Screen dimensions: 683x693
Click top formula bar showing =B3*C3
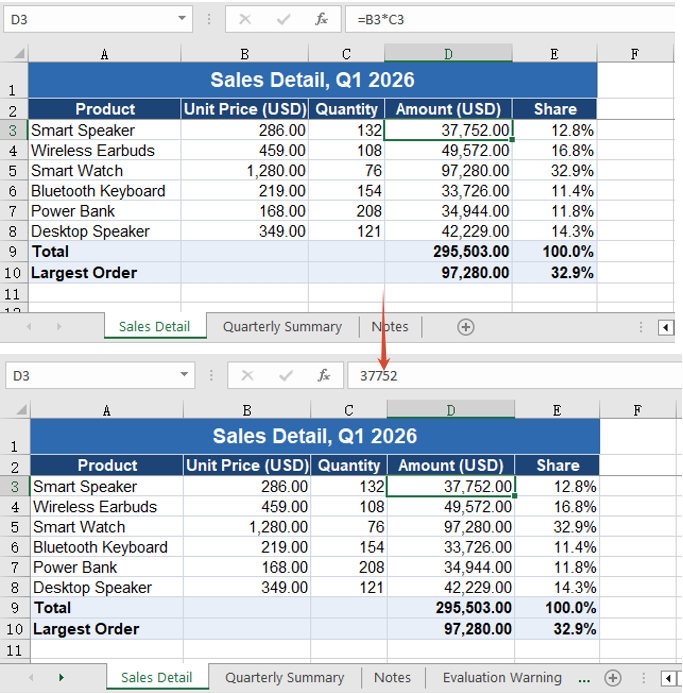pos(510,19)
